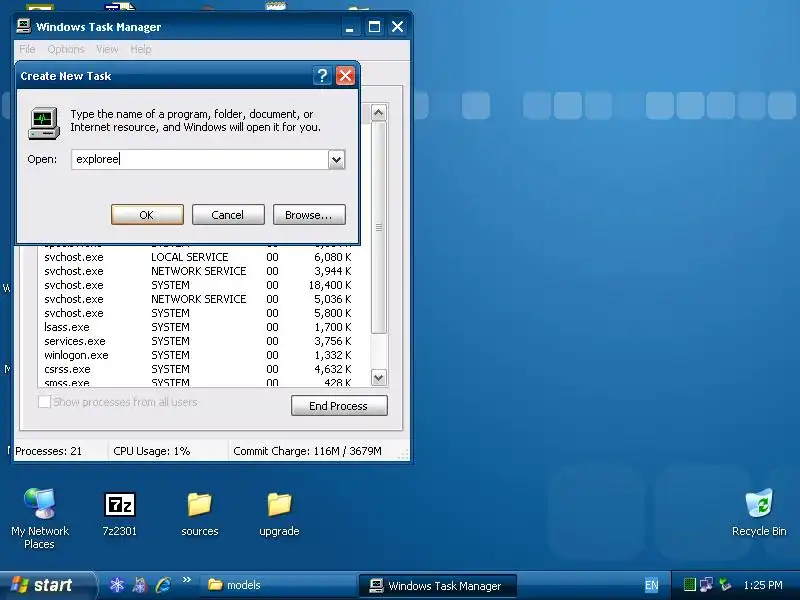
Task: Select svchost.exe using 5,036 K
Action: point(202,299)
